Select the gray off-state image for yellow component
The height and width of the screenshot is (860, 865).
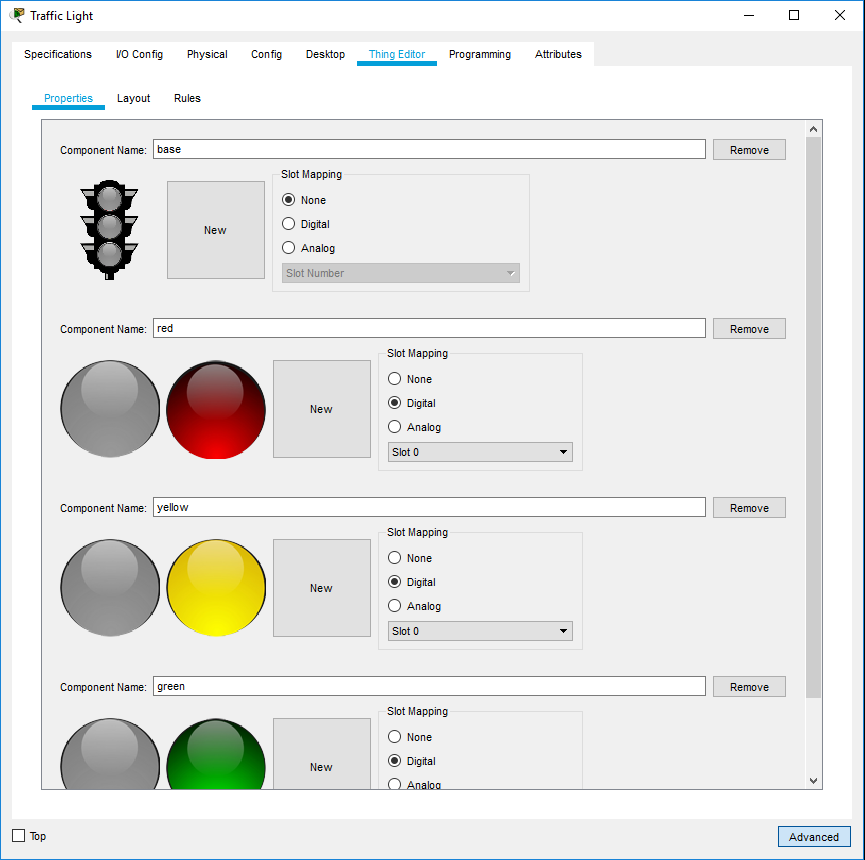(110, 587)
